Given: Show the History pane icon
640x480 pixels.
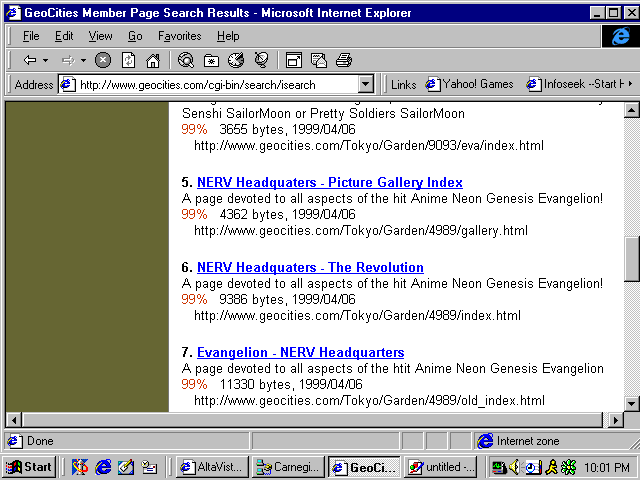Looking at the screenshot, I should click(236, 60).
